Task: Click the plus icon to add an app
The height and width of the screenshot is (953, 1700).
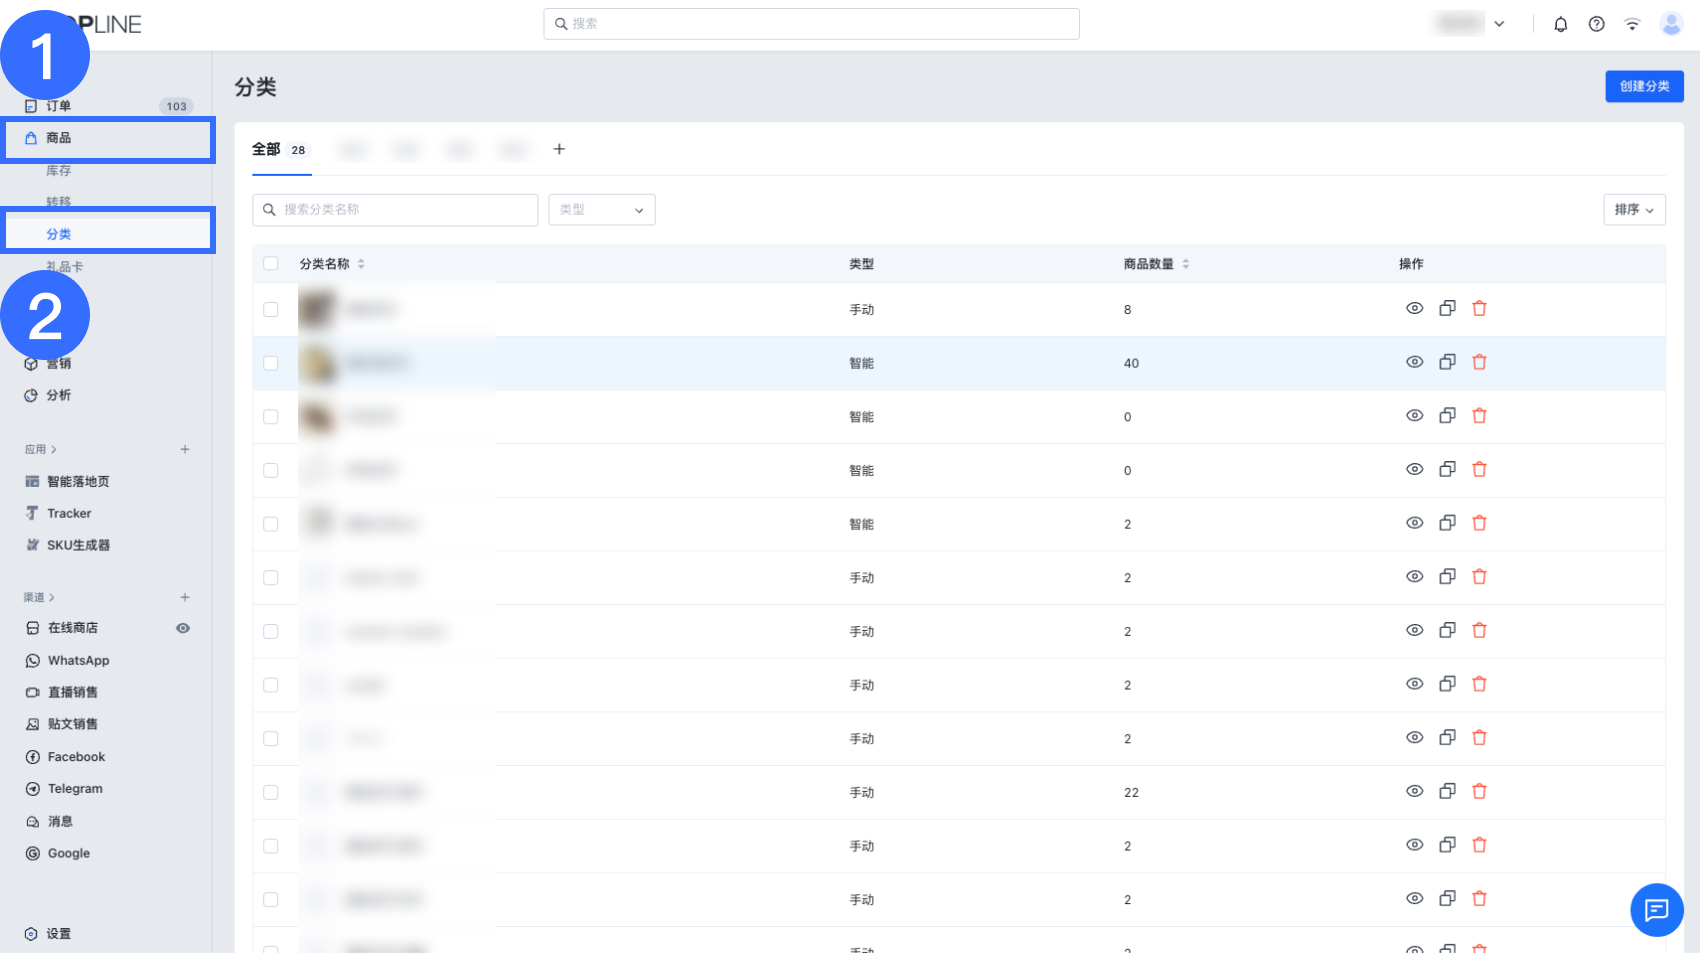Action: [185, 449]
